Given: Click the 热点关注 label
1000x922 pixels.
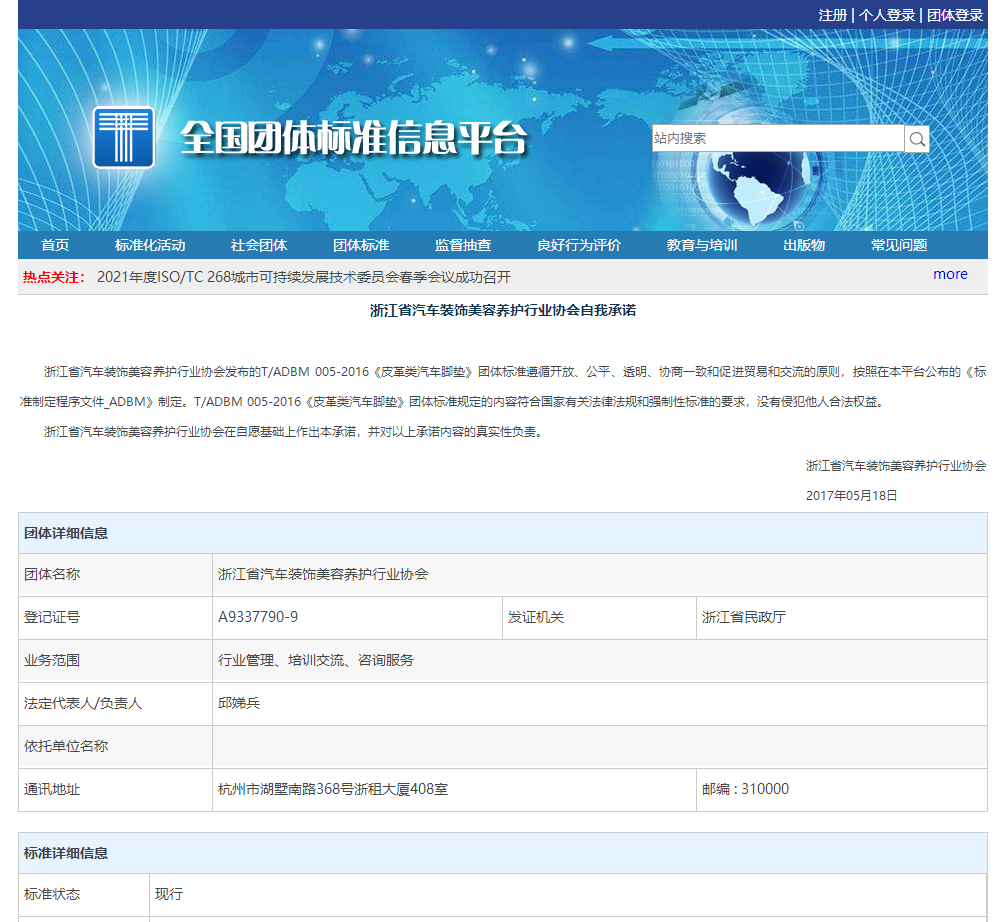Looking at the screenshot, I should pos(51,276).
